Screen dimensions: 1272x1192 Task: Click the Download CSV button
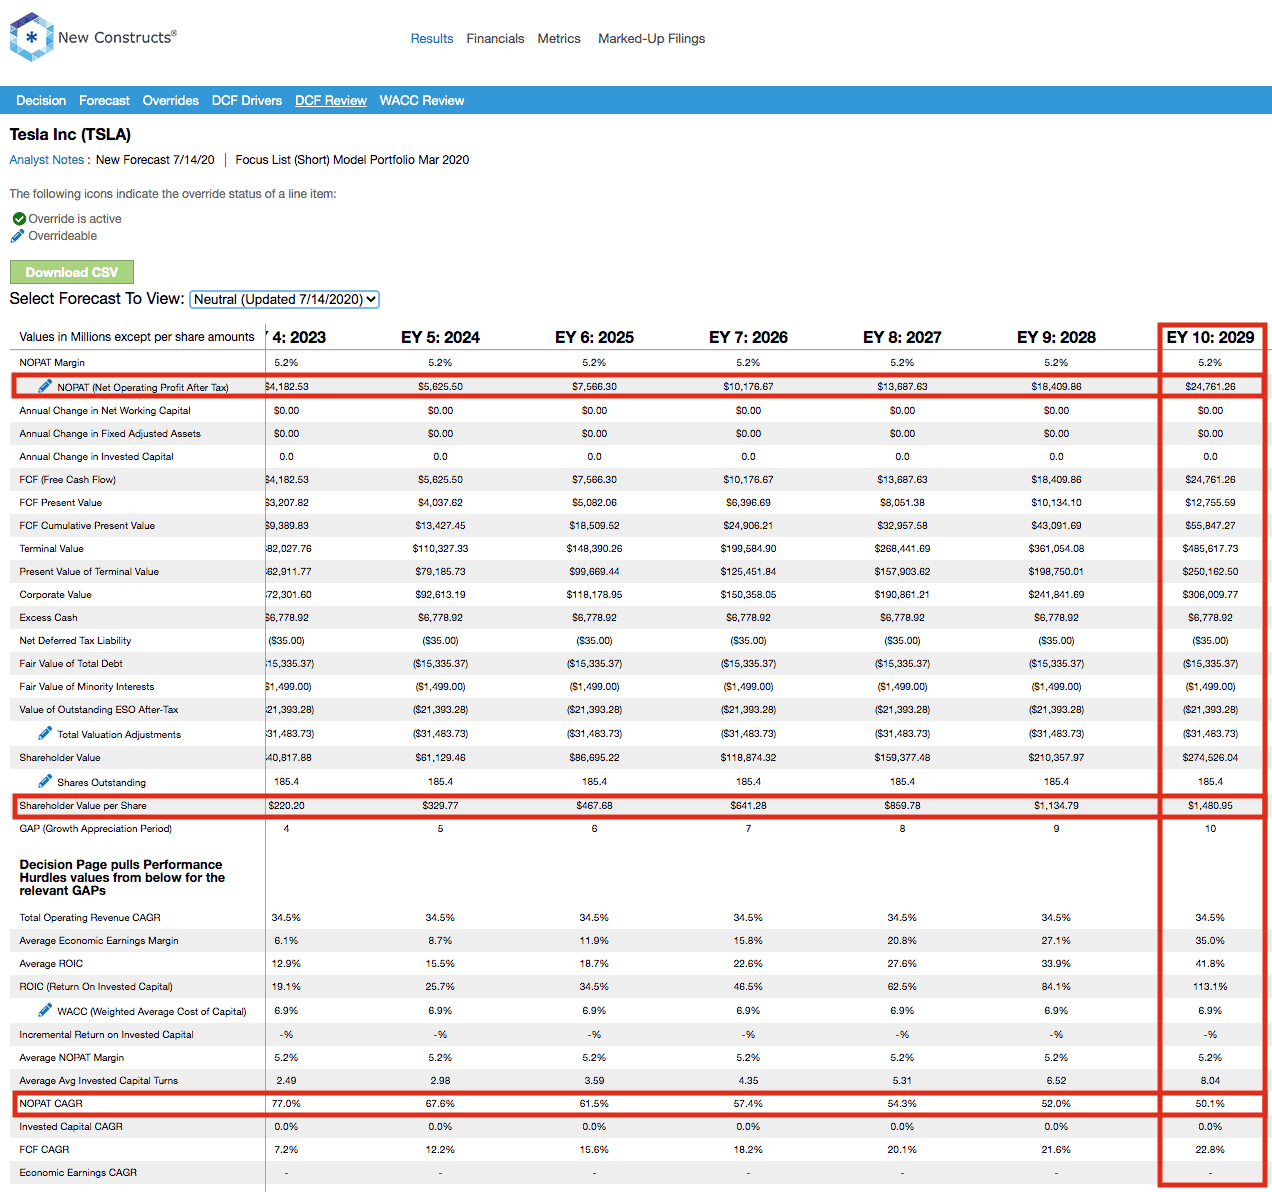point(72,272)
